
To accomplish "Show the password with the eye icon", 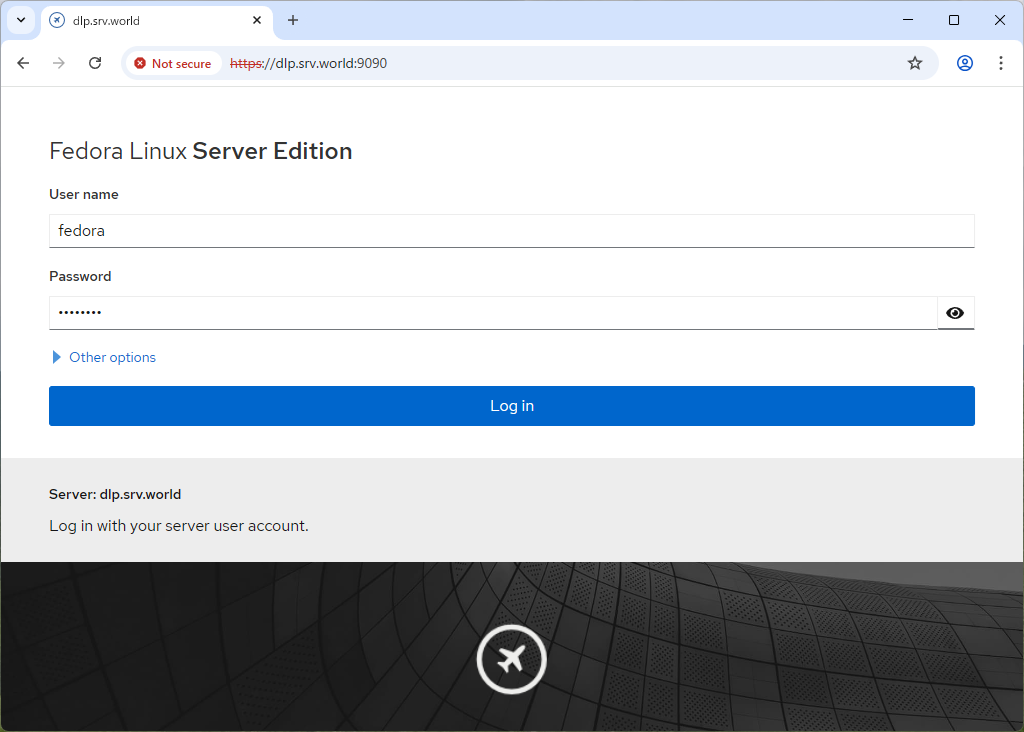I will click(955, 313).
